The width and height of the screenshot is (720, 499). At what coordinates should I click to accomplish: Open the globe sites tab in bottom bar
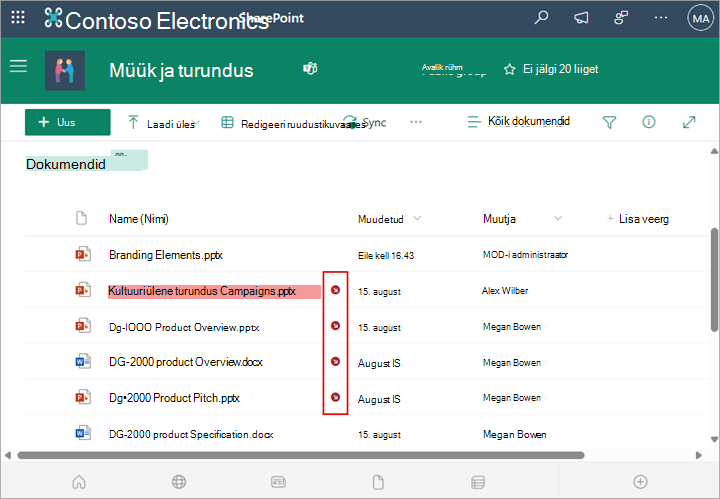click(x=179, y=482)
